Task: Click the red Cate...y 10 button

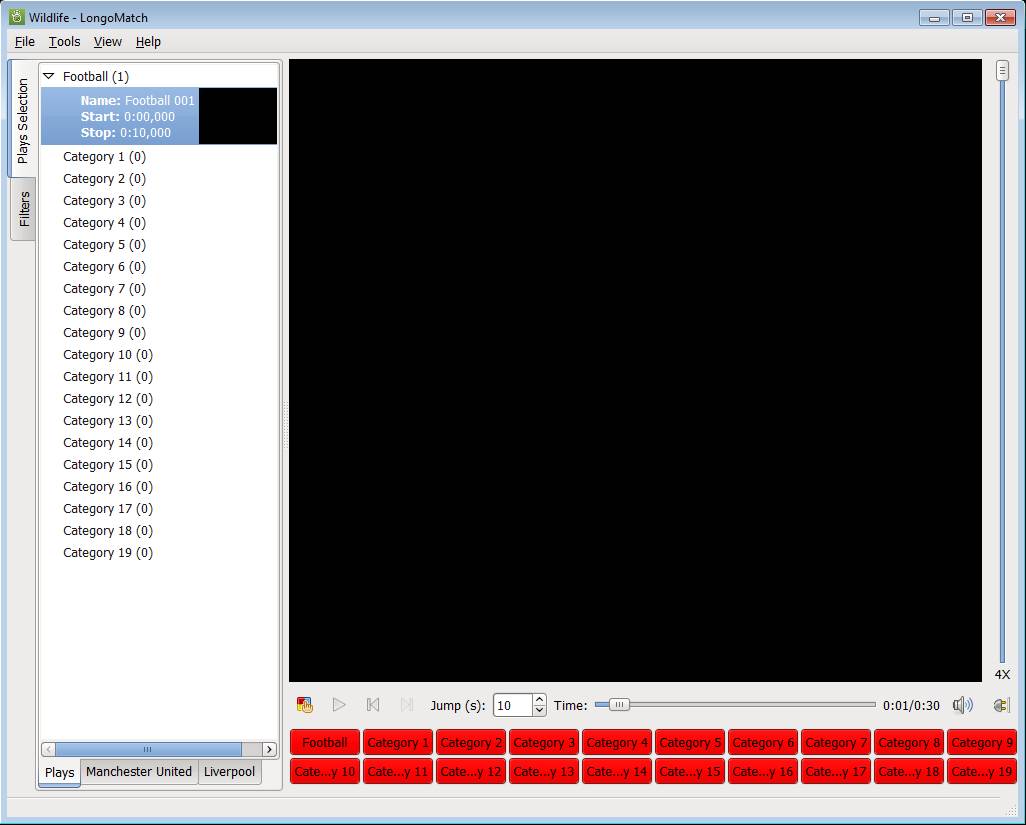Action: tap(325, 771)
